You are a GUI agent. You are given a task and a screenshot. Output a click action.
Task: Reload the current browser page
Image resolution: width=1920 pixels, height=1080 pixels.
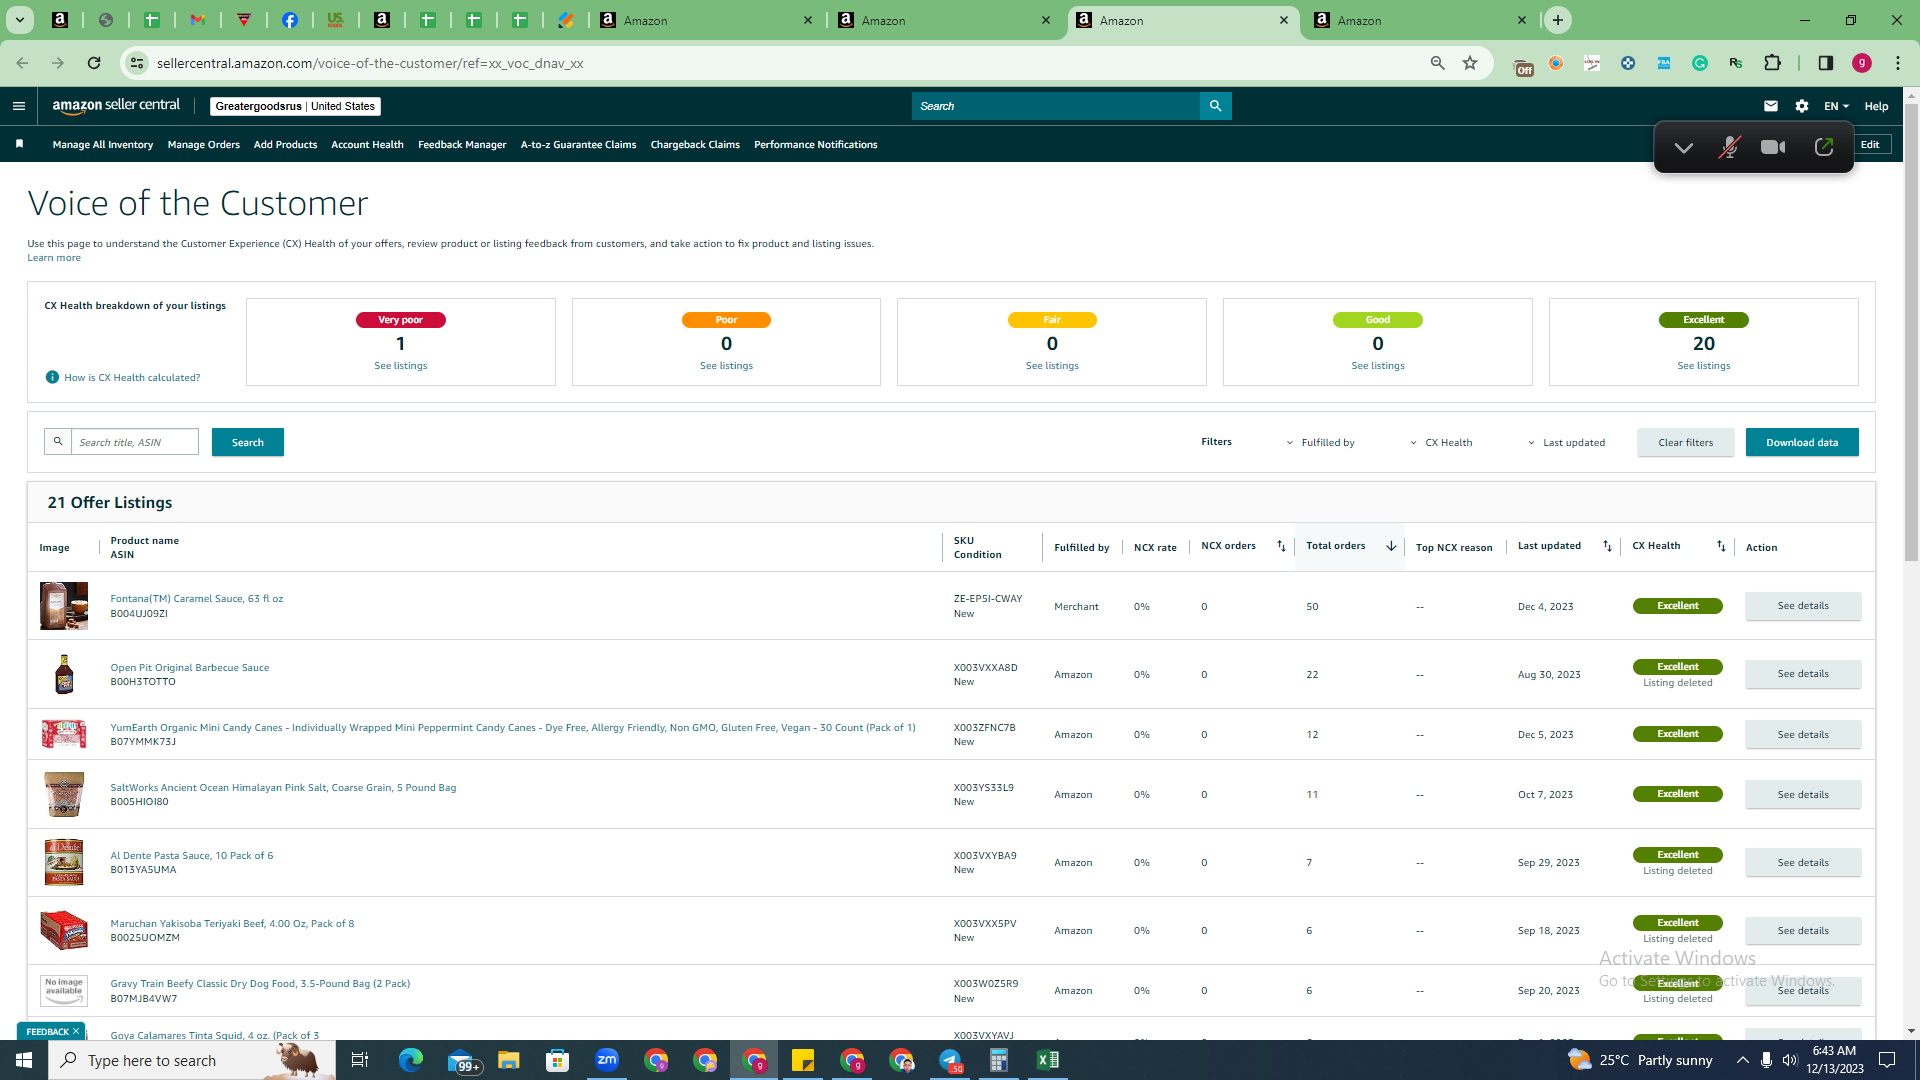94,63
